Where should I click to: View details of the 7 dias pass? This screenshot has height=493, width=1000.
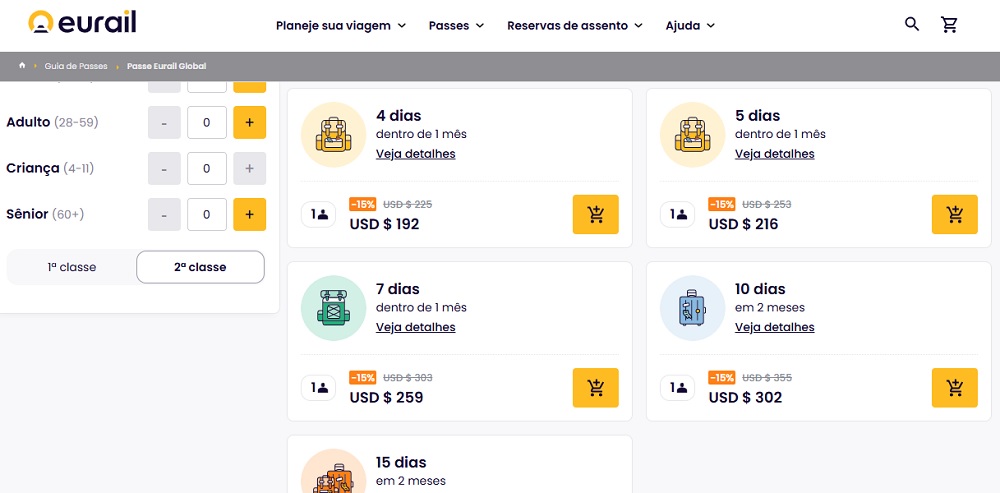pyautogui.click(x=415, y=327)
